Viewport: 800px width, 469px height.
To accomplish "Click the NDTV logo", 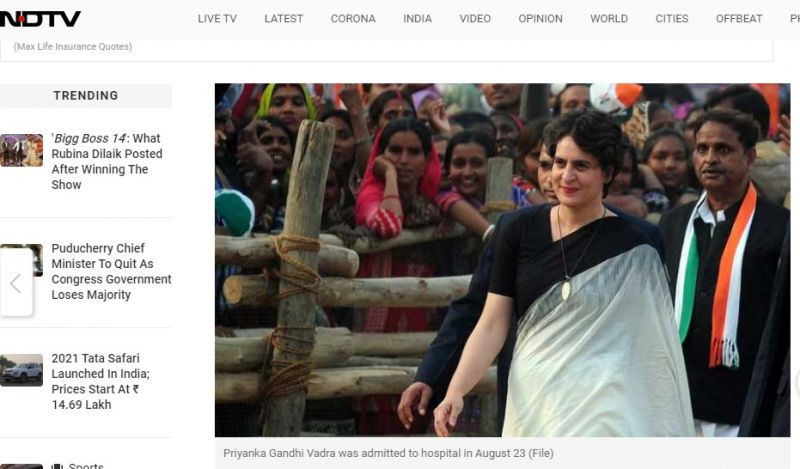I will (40, 19).
